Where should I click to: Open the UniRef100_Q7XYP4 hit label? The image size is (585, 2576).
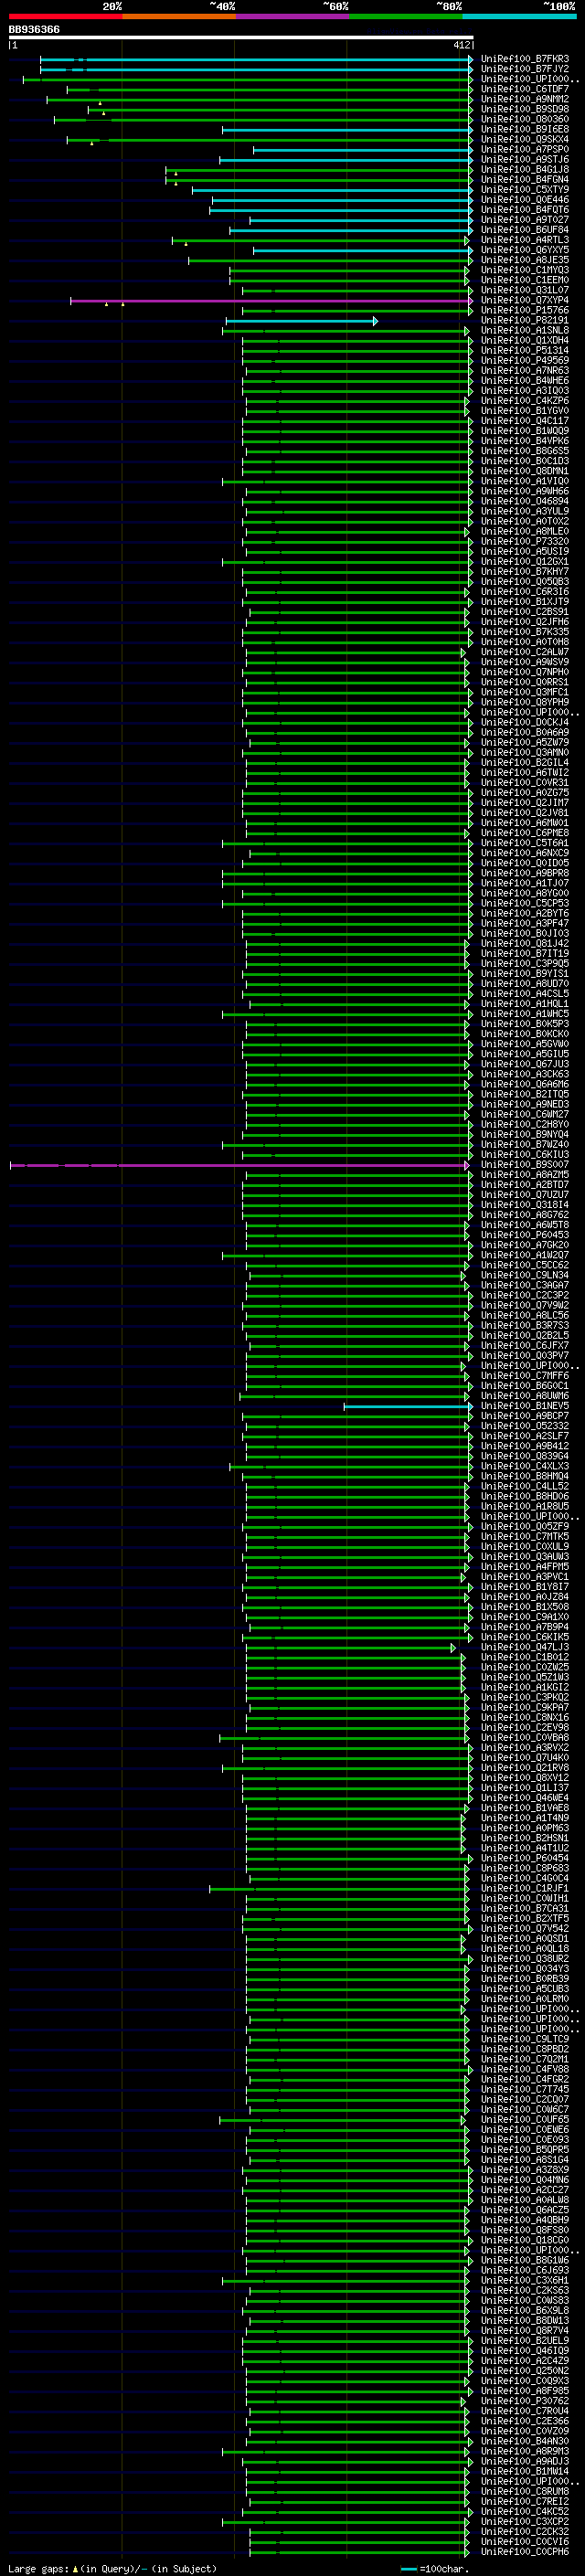[525, 300]
